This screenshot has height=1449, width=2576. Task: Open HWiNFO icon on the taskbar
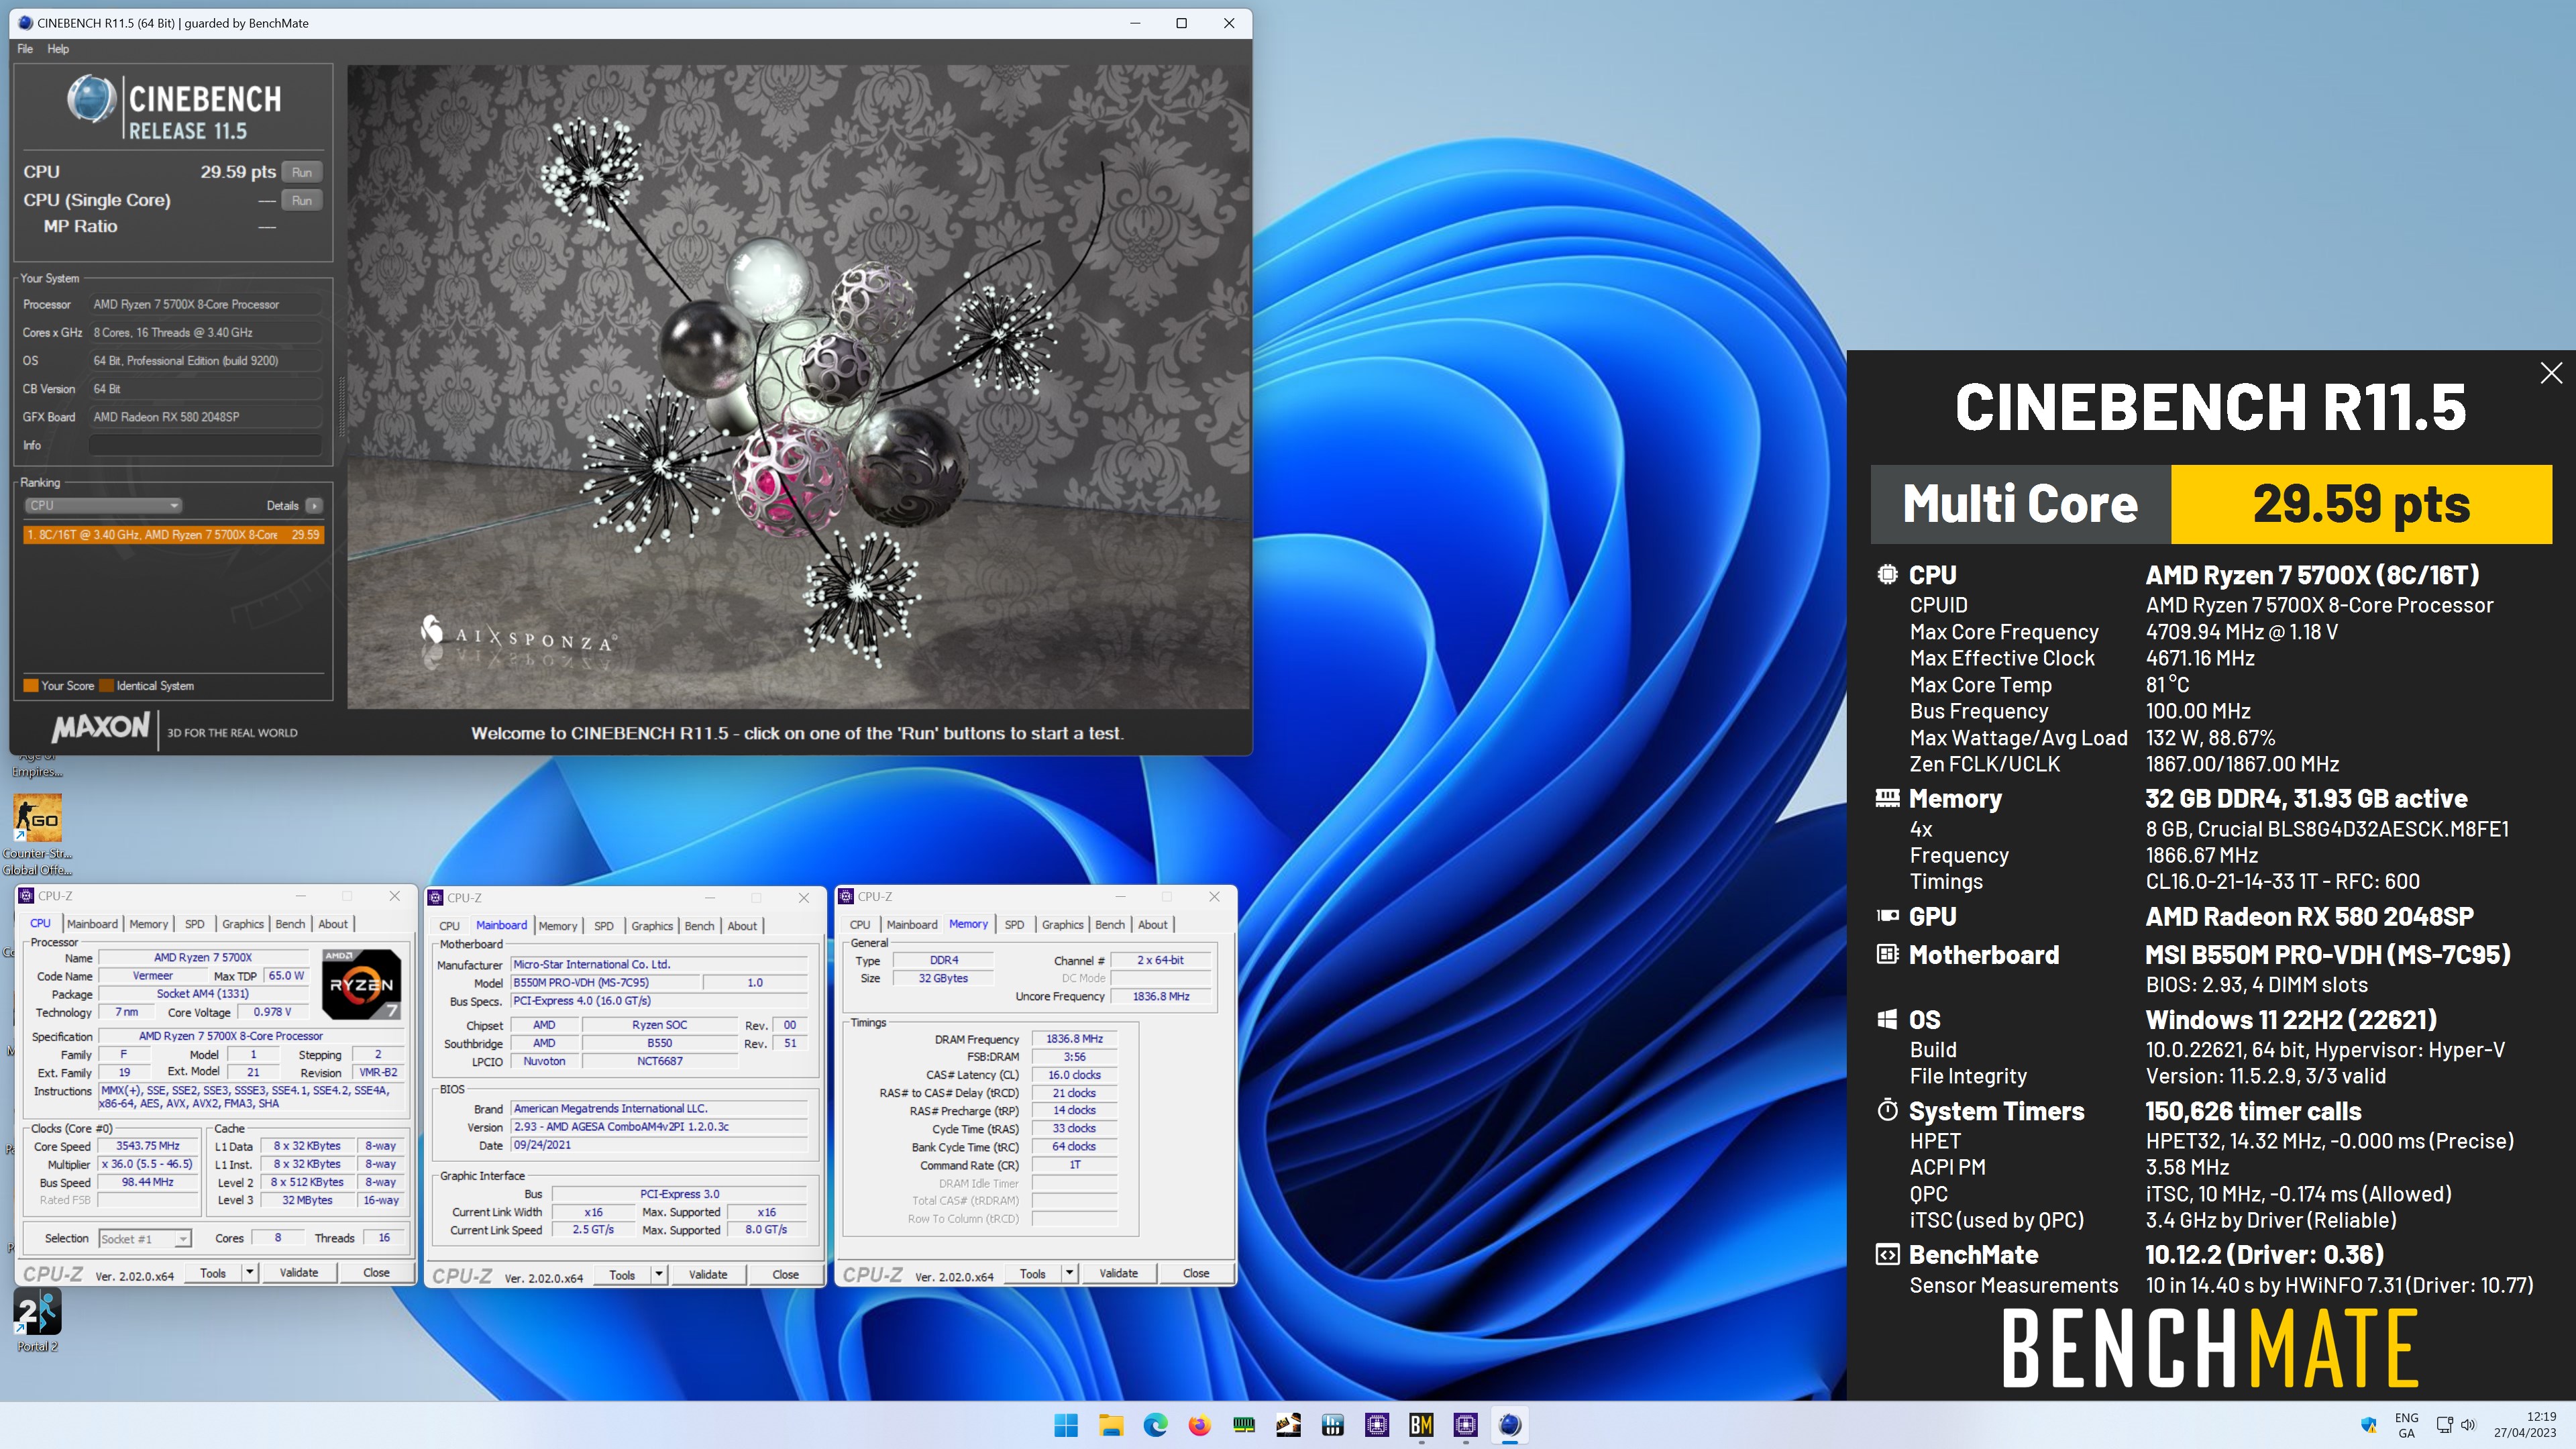[1332, 1425]
